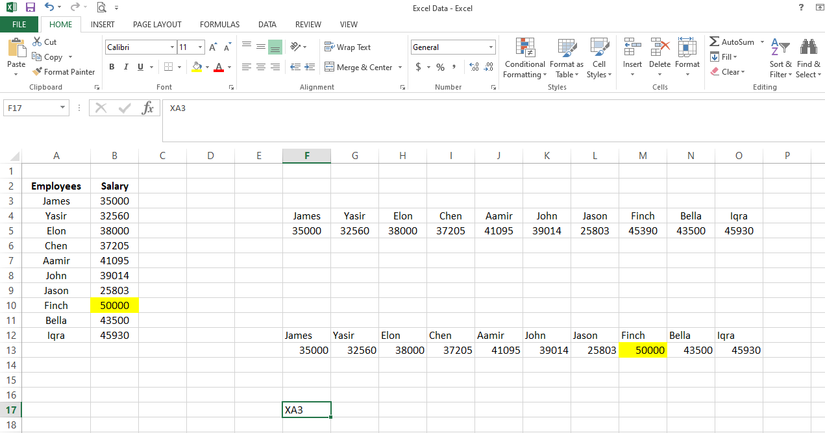Expand the General number format dropdown
This screenshot has width=825, height=433.
click(491, 47)
